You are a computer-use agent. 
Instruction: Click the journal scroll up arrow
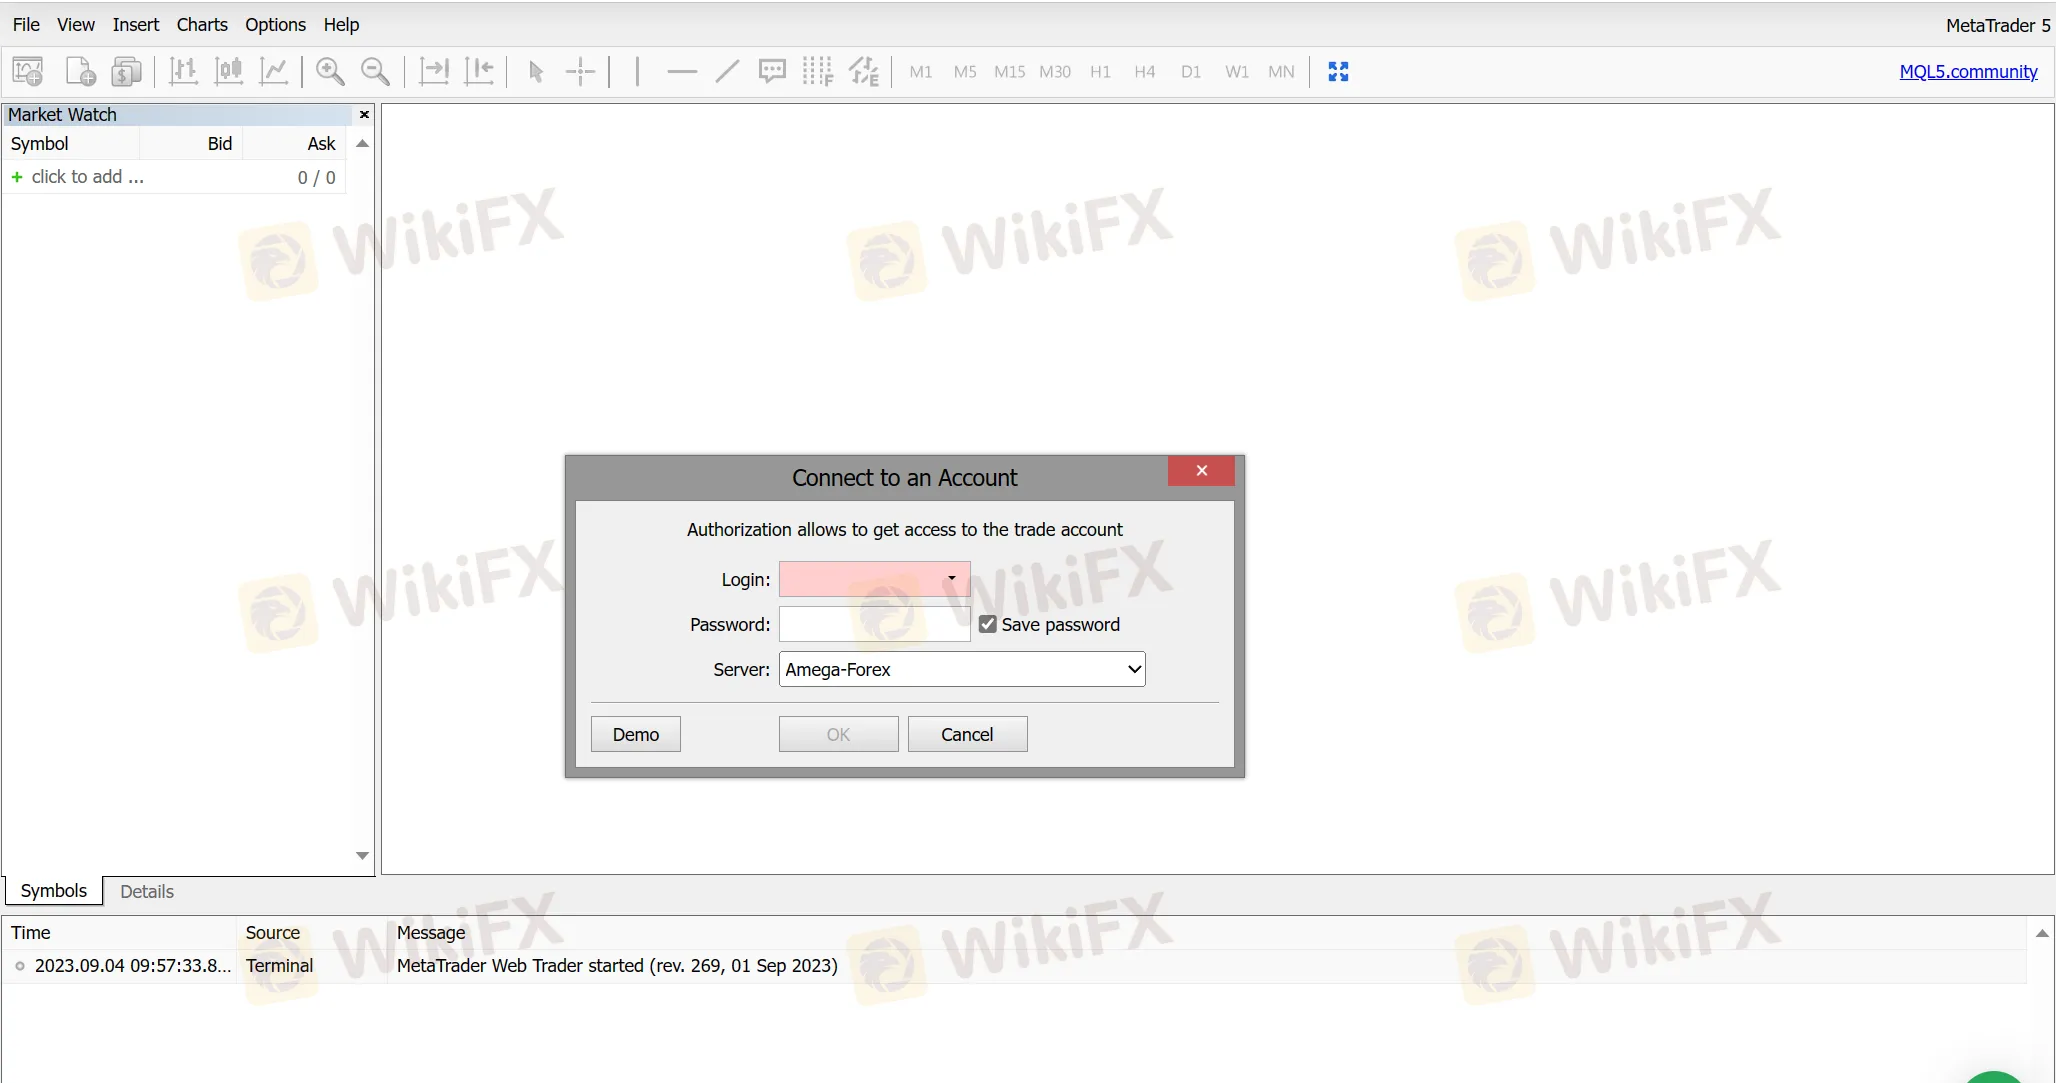click(2042, 933)
